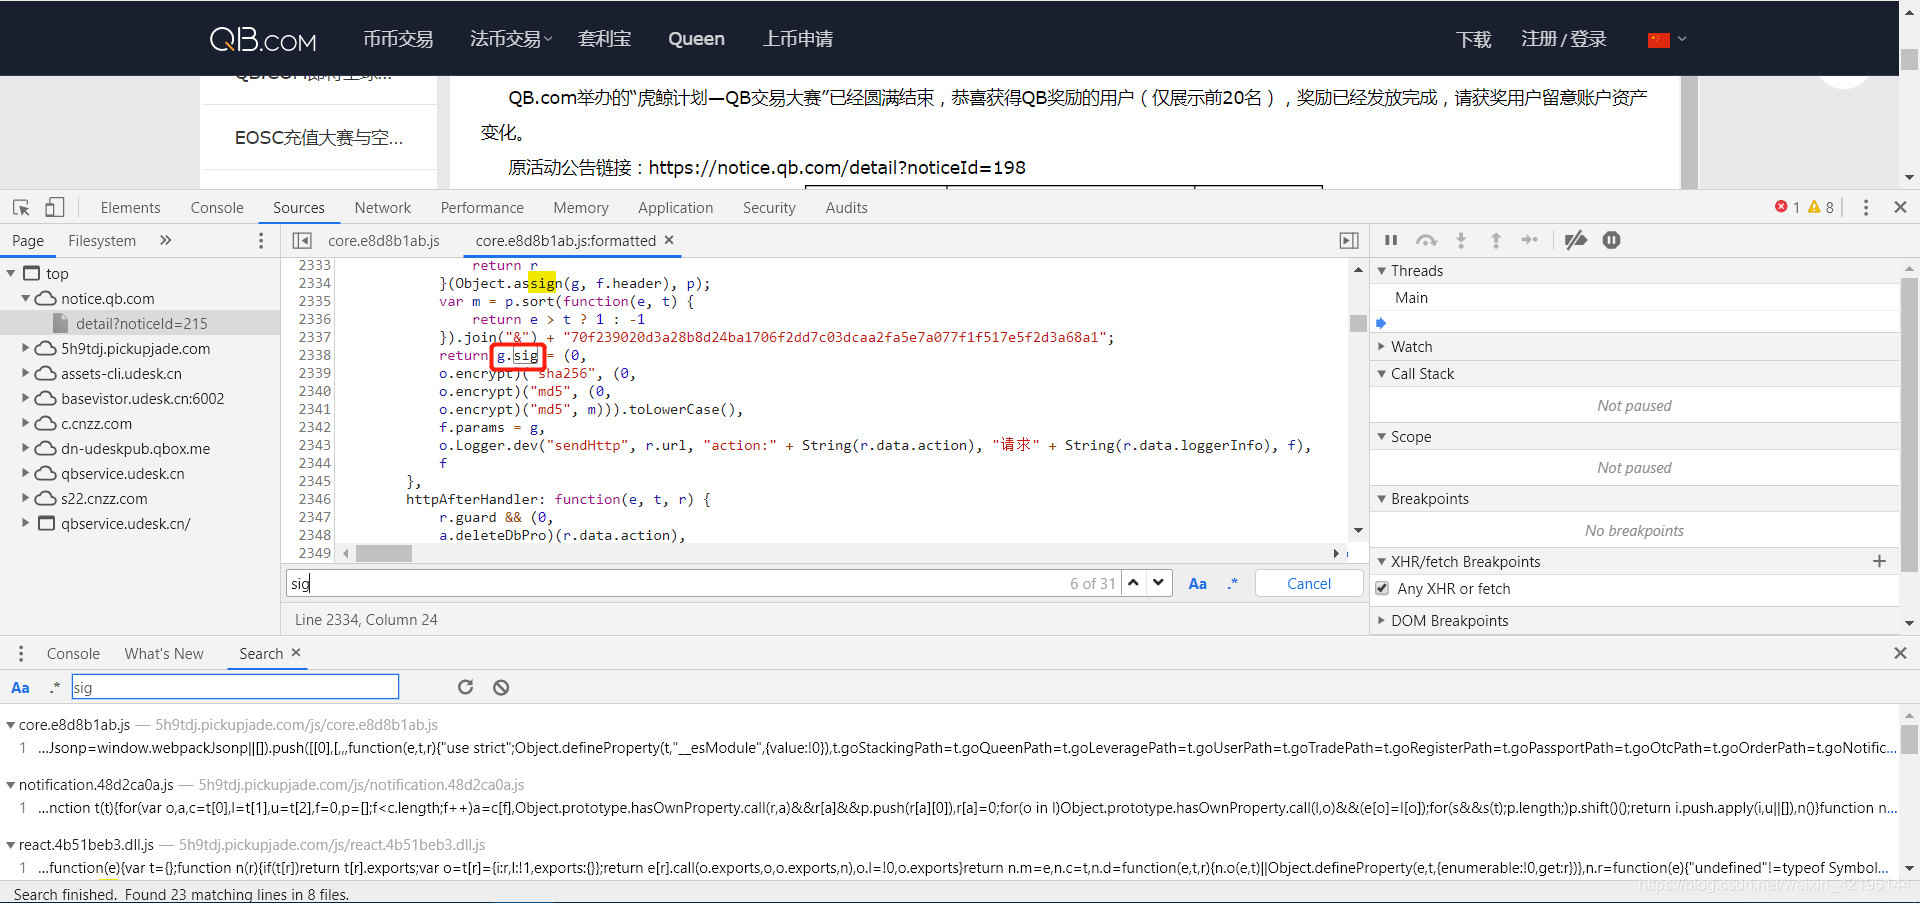Click the 币币交易 nav link
This screenshot has height=903, width=1920.
(x=398, y=39)
